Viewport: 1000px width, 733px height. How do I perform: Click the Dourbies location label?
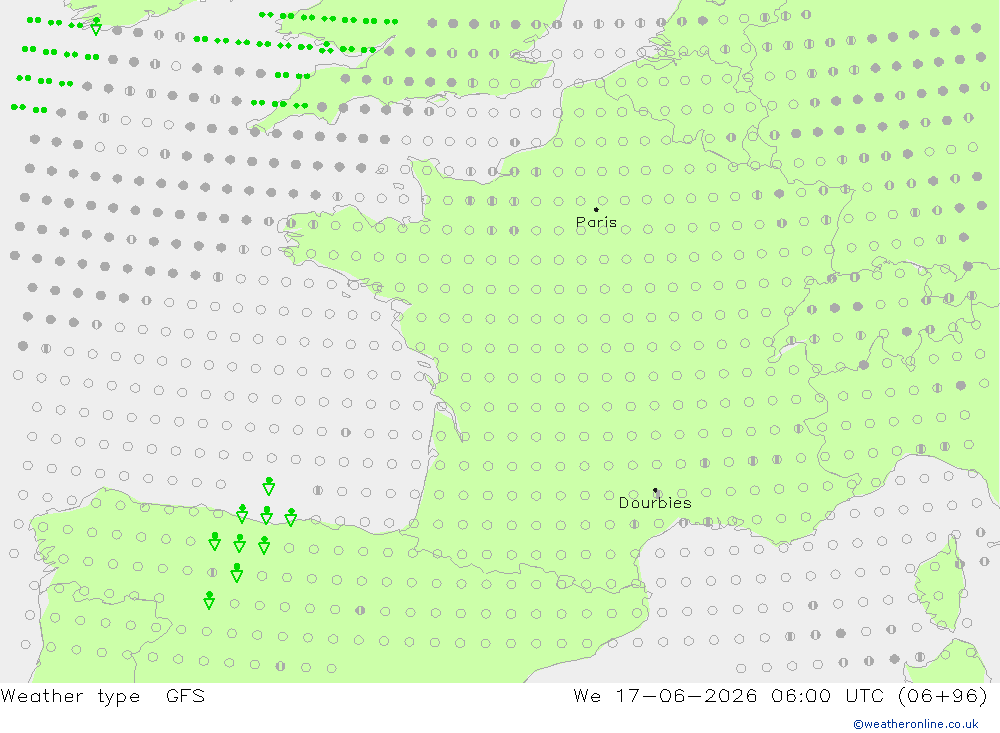click(x=655, y=503)
